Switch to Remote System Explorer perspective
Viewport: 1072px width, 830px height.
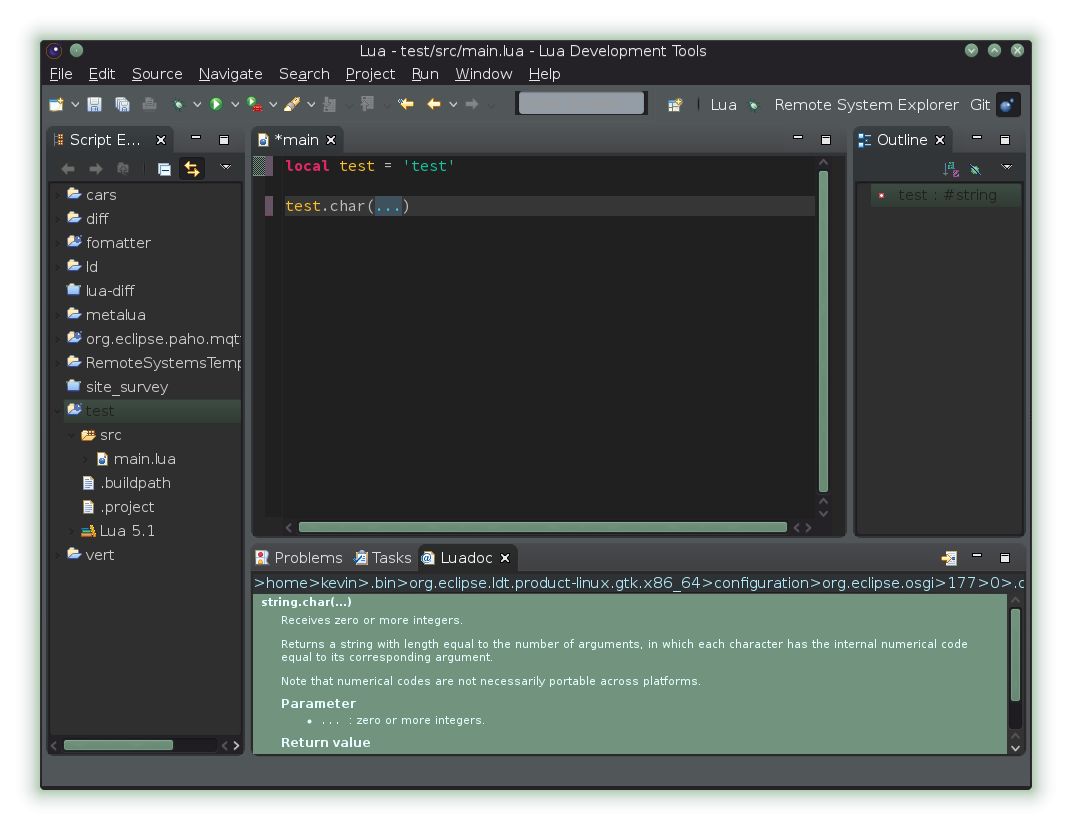point(866,105)
